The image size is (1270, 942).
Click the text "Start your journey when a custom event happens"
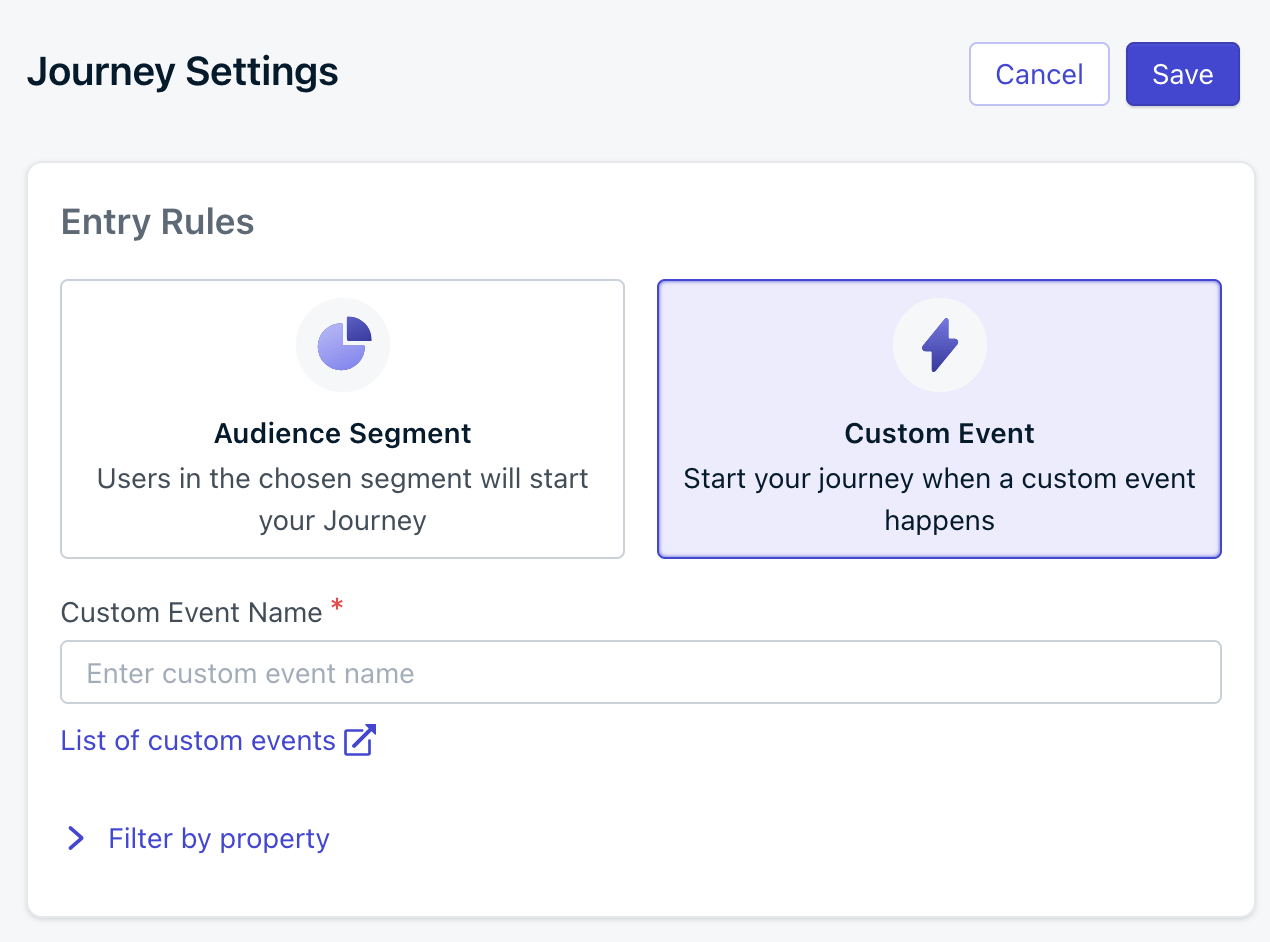click(939, 499)
